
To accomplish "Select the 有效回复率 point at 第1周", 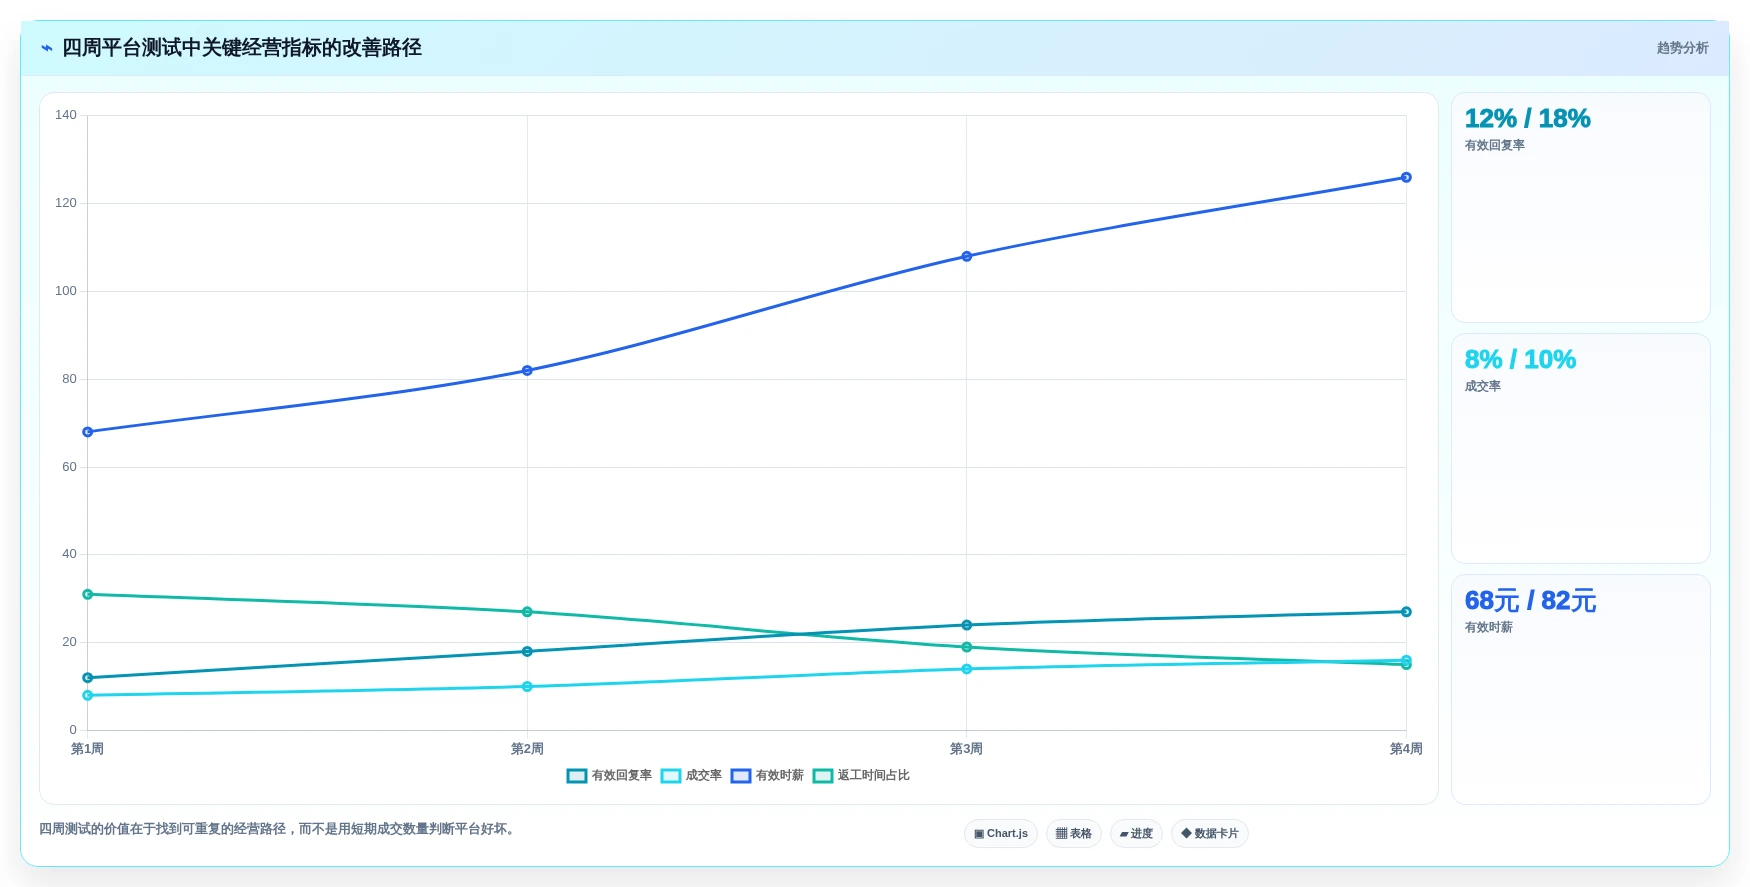I will coord(88,678).
